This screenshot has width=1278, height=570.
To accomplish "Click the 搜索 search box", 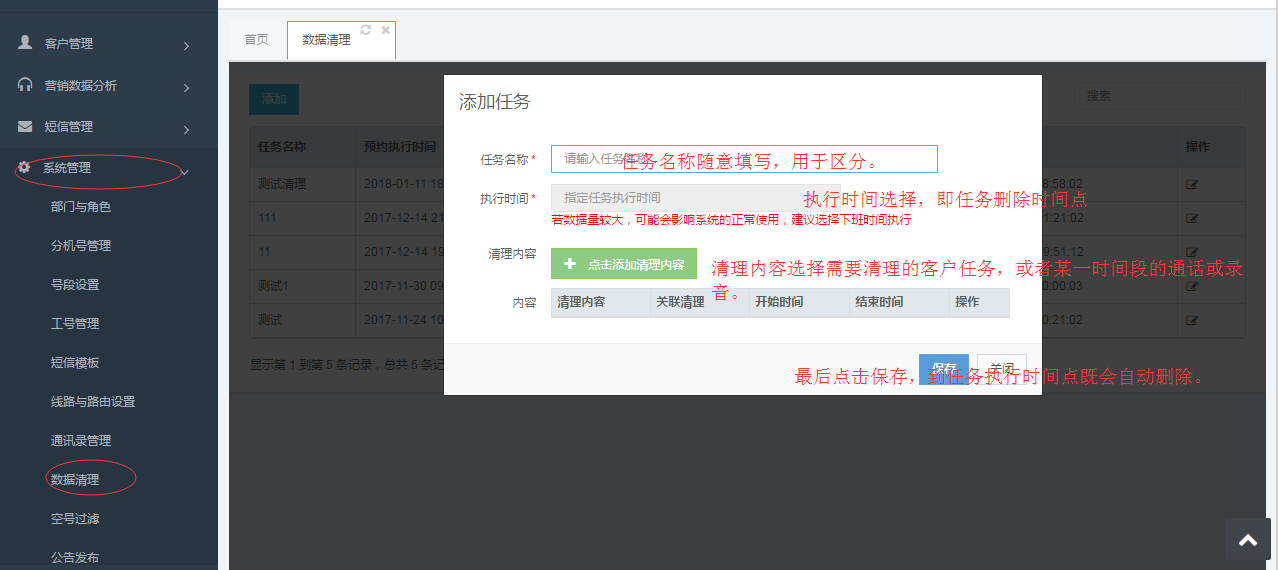I will pos(1159,96).
